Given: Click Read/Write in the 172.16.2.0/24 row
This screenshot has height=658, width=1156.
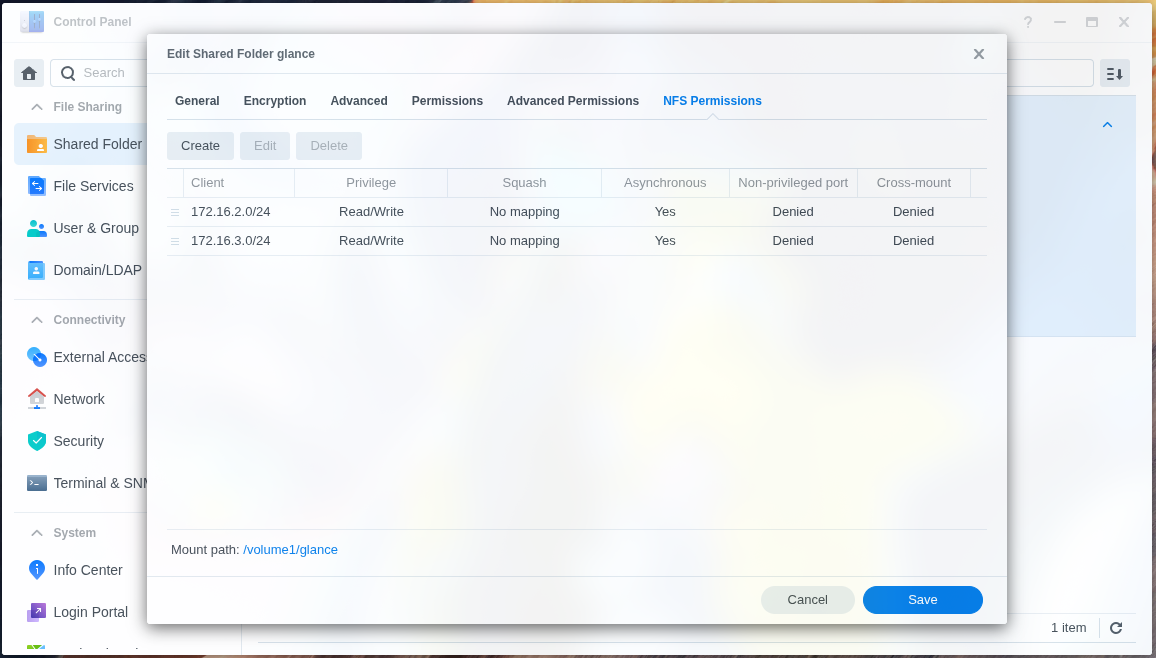Looking at the screenshot, I should click(x=371, y=212).
